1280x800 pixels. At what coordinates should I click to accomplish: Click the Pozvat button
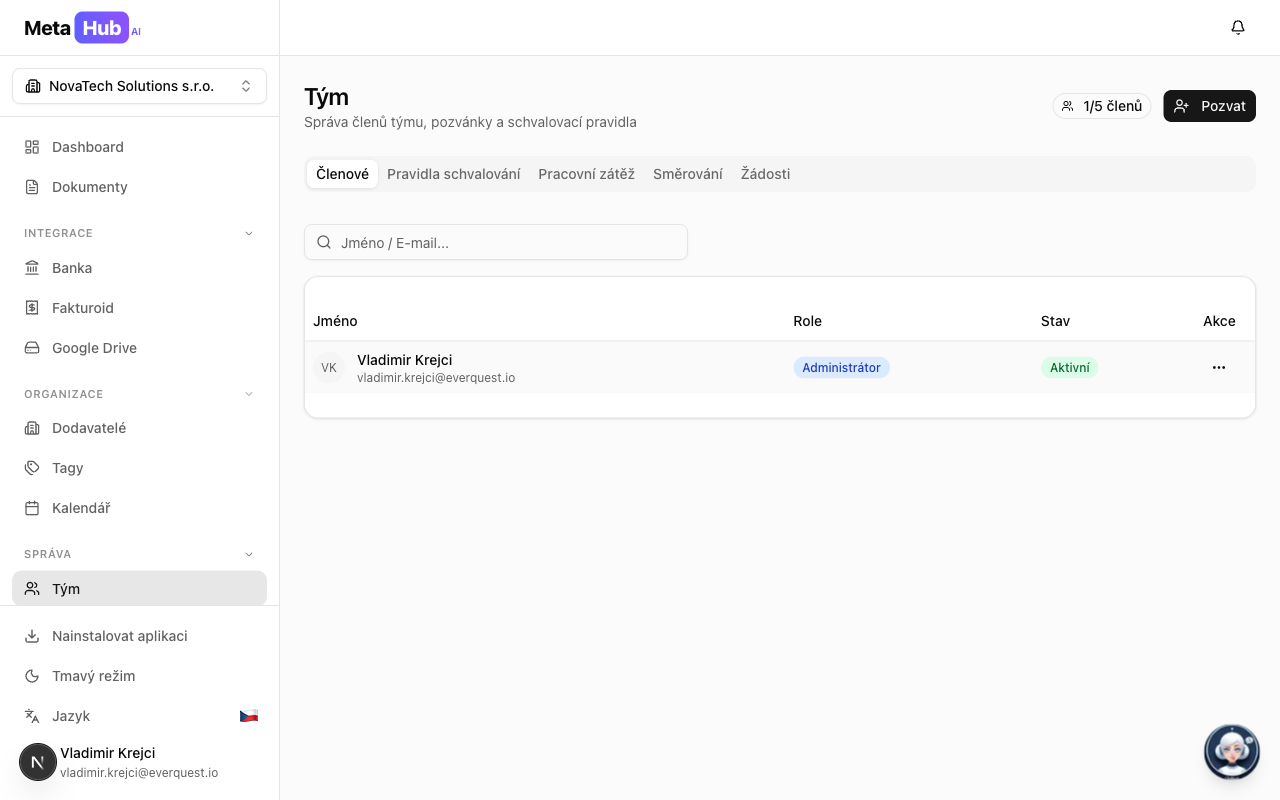pyautogui.click(x=1209, y=106)
